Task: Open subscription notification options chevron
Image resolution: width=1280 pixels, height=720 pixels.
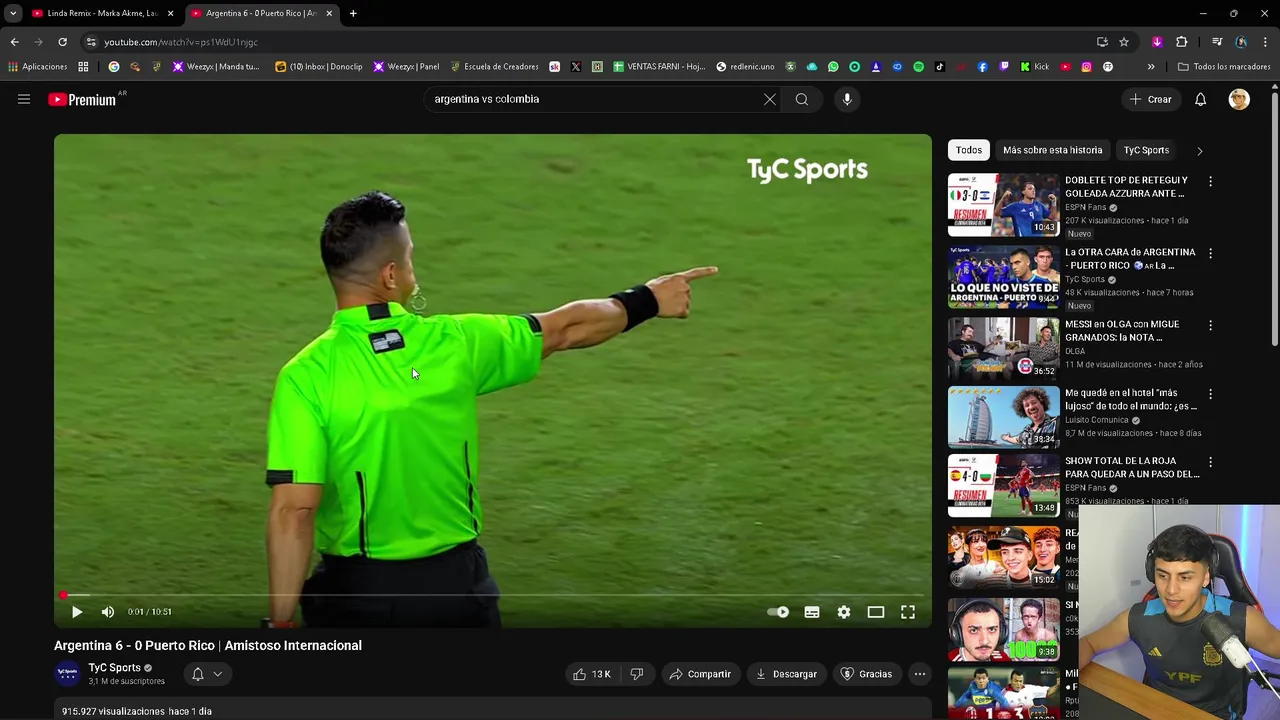Action: coord(217,674)
